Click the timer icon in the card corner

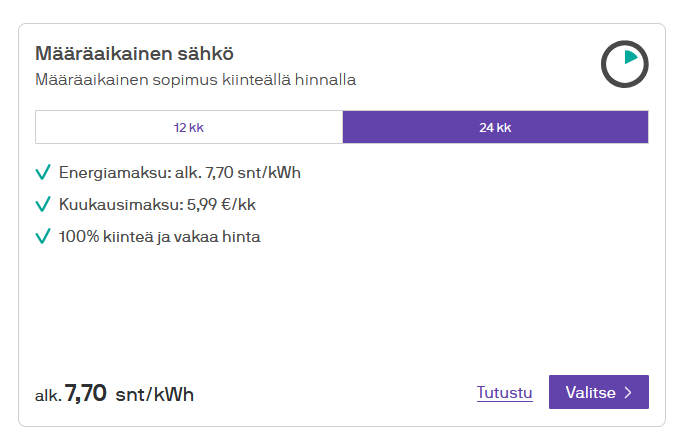click(624, 65)
